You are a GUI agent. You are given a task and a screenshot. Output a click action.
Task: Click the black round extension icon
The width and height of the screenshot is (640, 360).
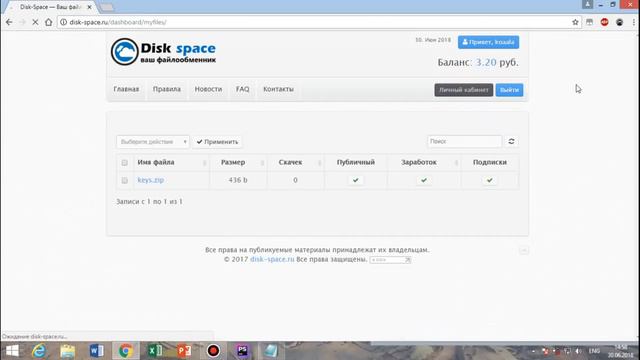620,22
